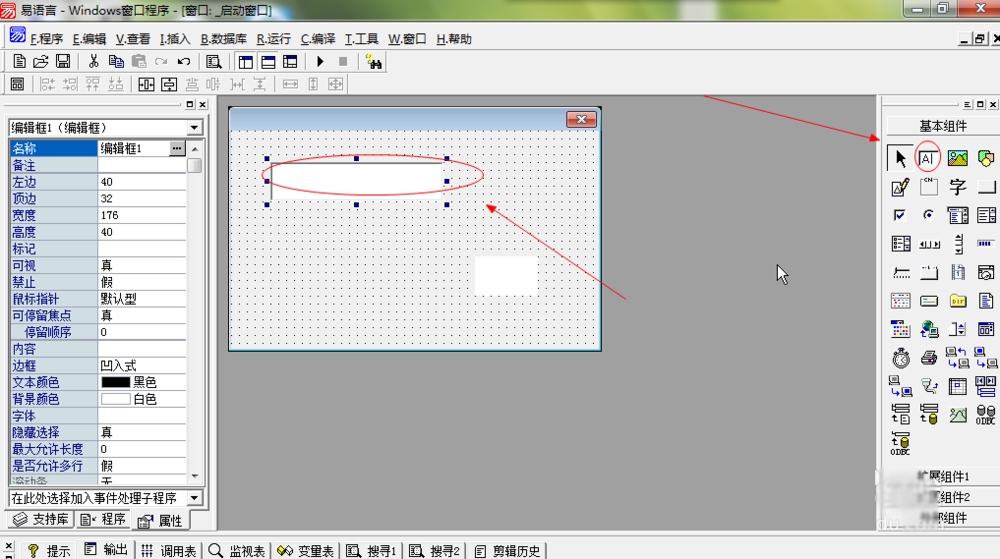The height and width of the screenshot is (559, 1000).
Task: Open the F.程序 menu
Action: pyautogui.click(x=47, y=39)
